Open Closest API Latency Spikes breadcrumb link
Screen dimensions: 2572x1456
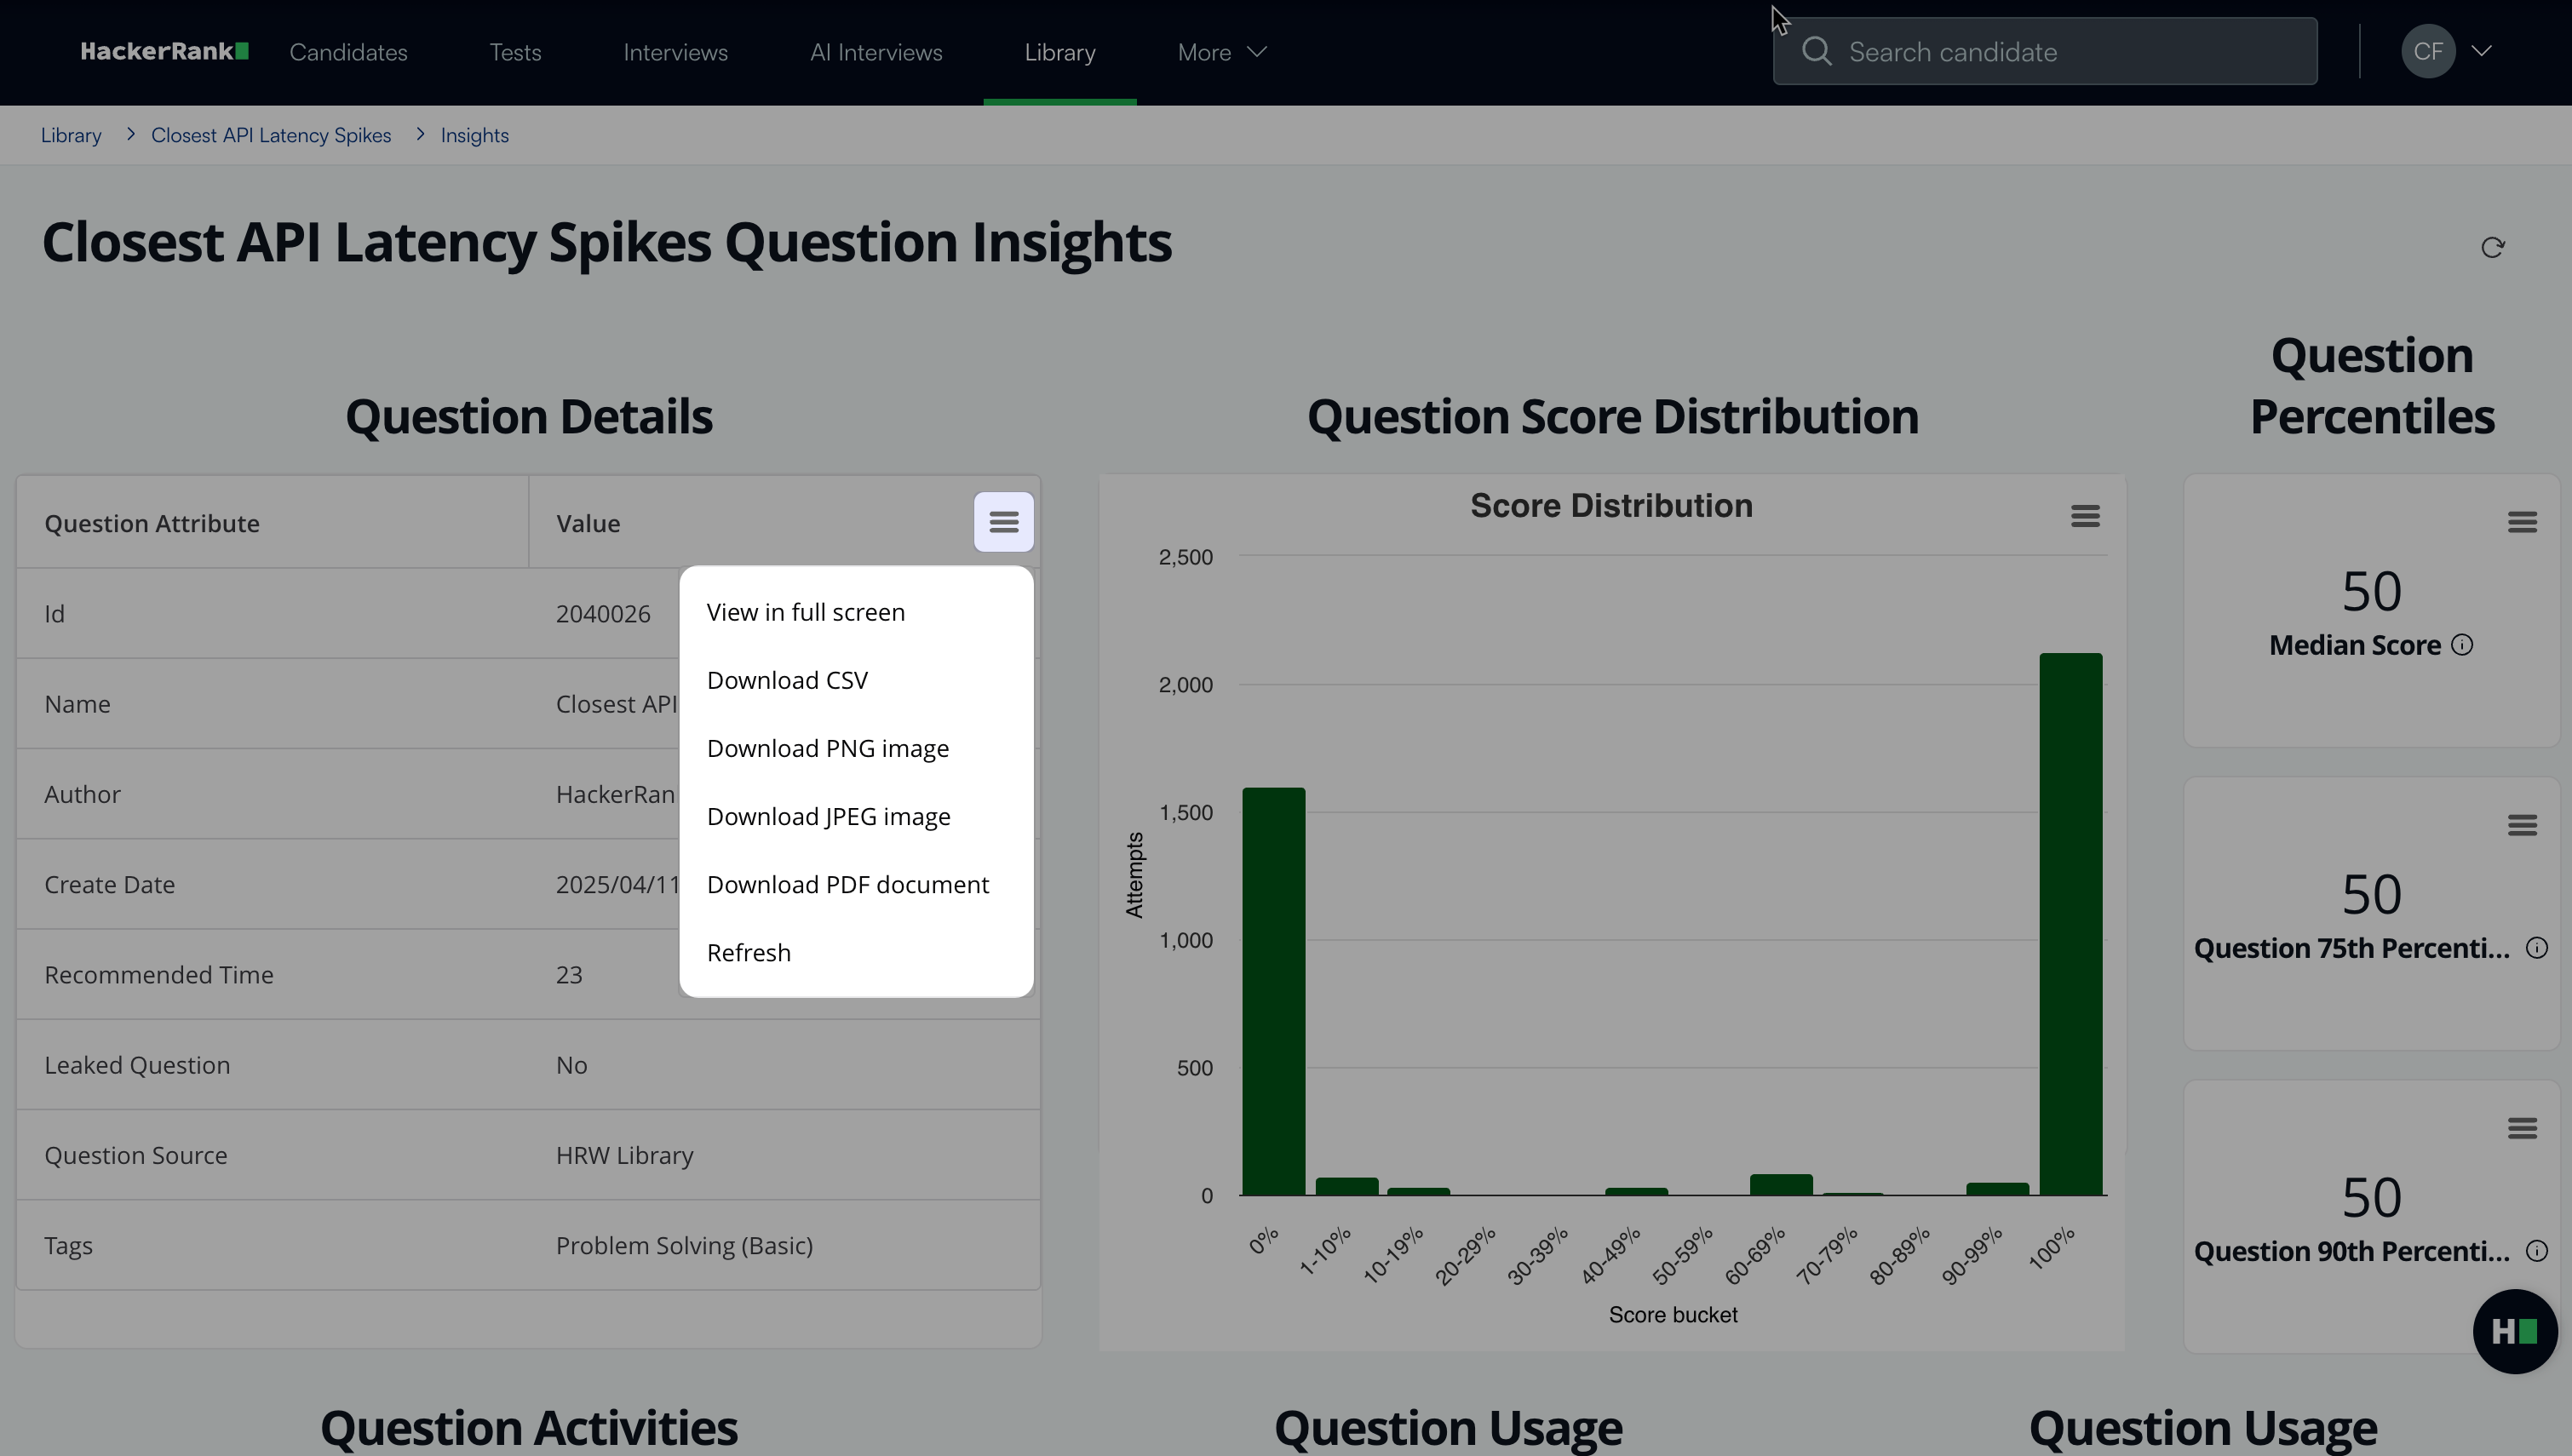[x=271, y=135]
